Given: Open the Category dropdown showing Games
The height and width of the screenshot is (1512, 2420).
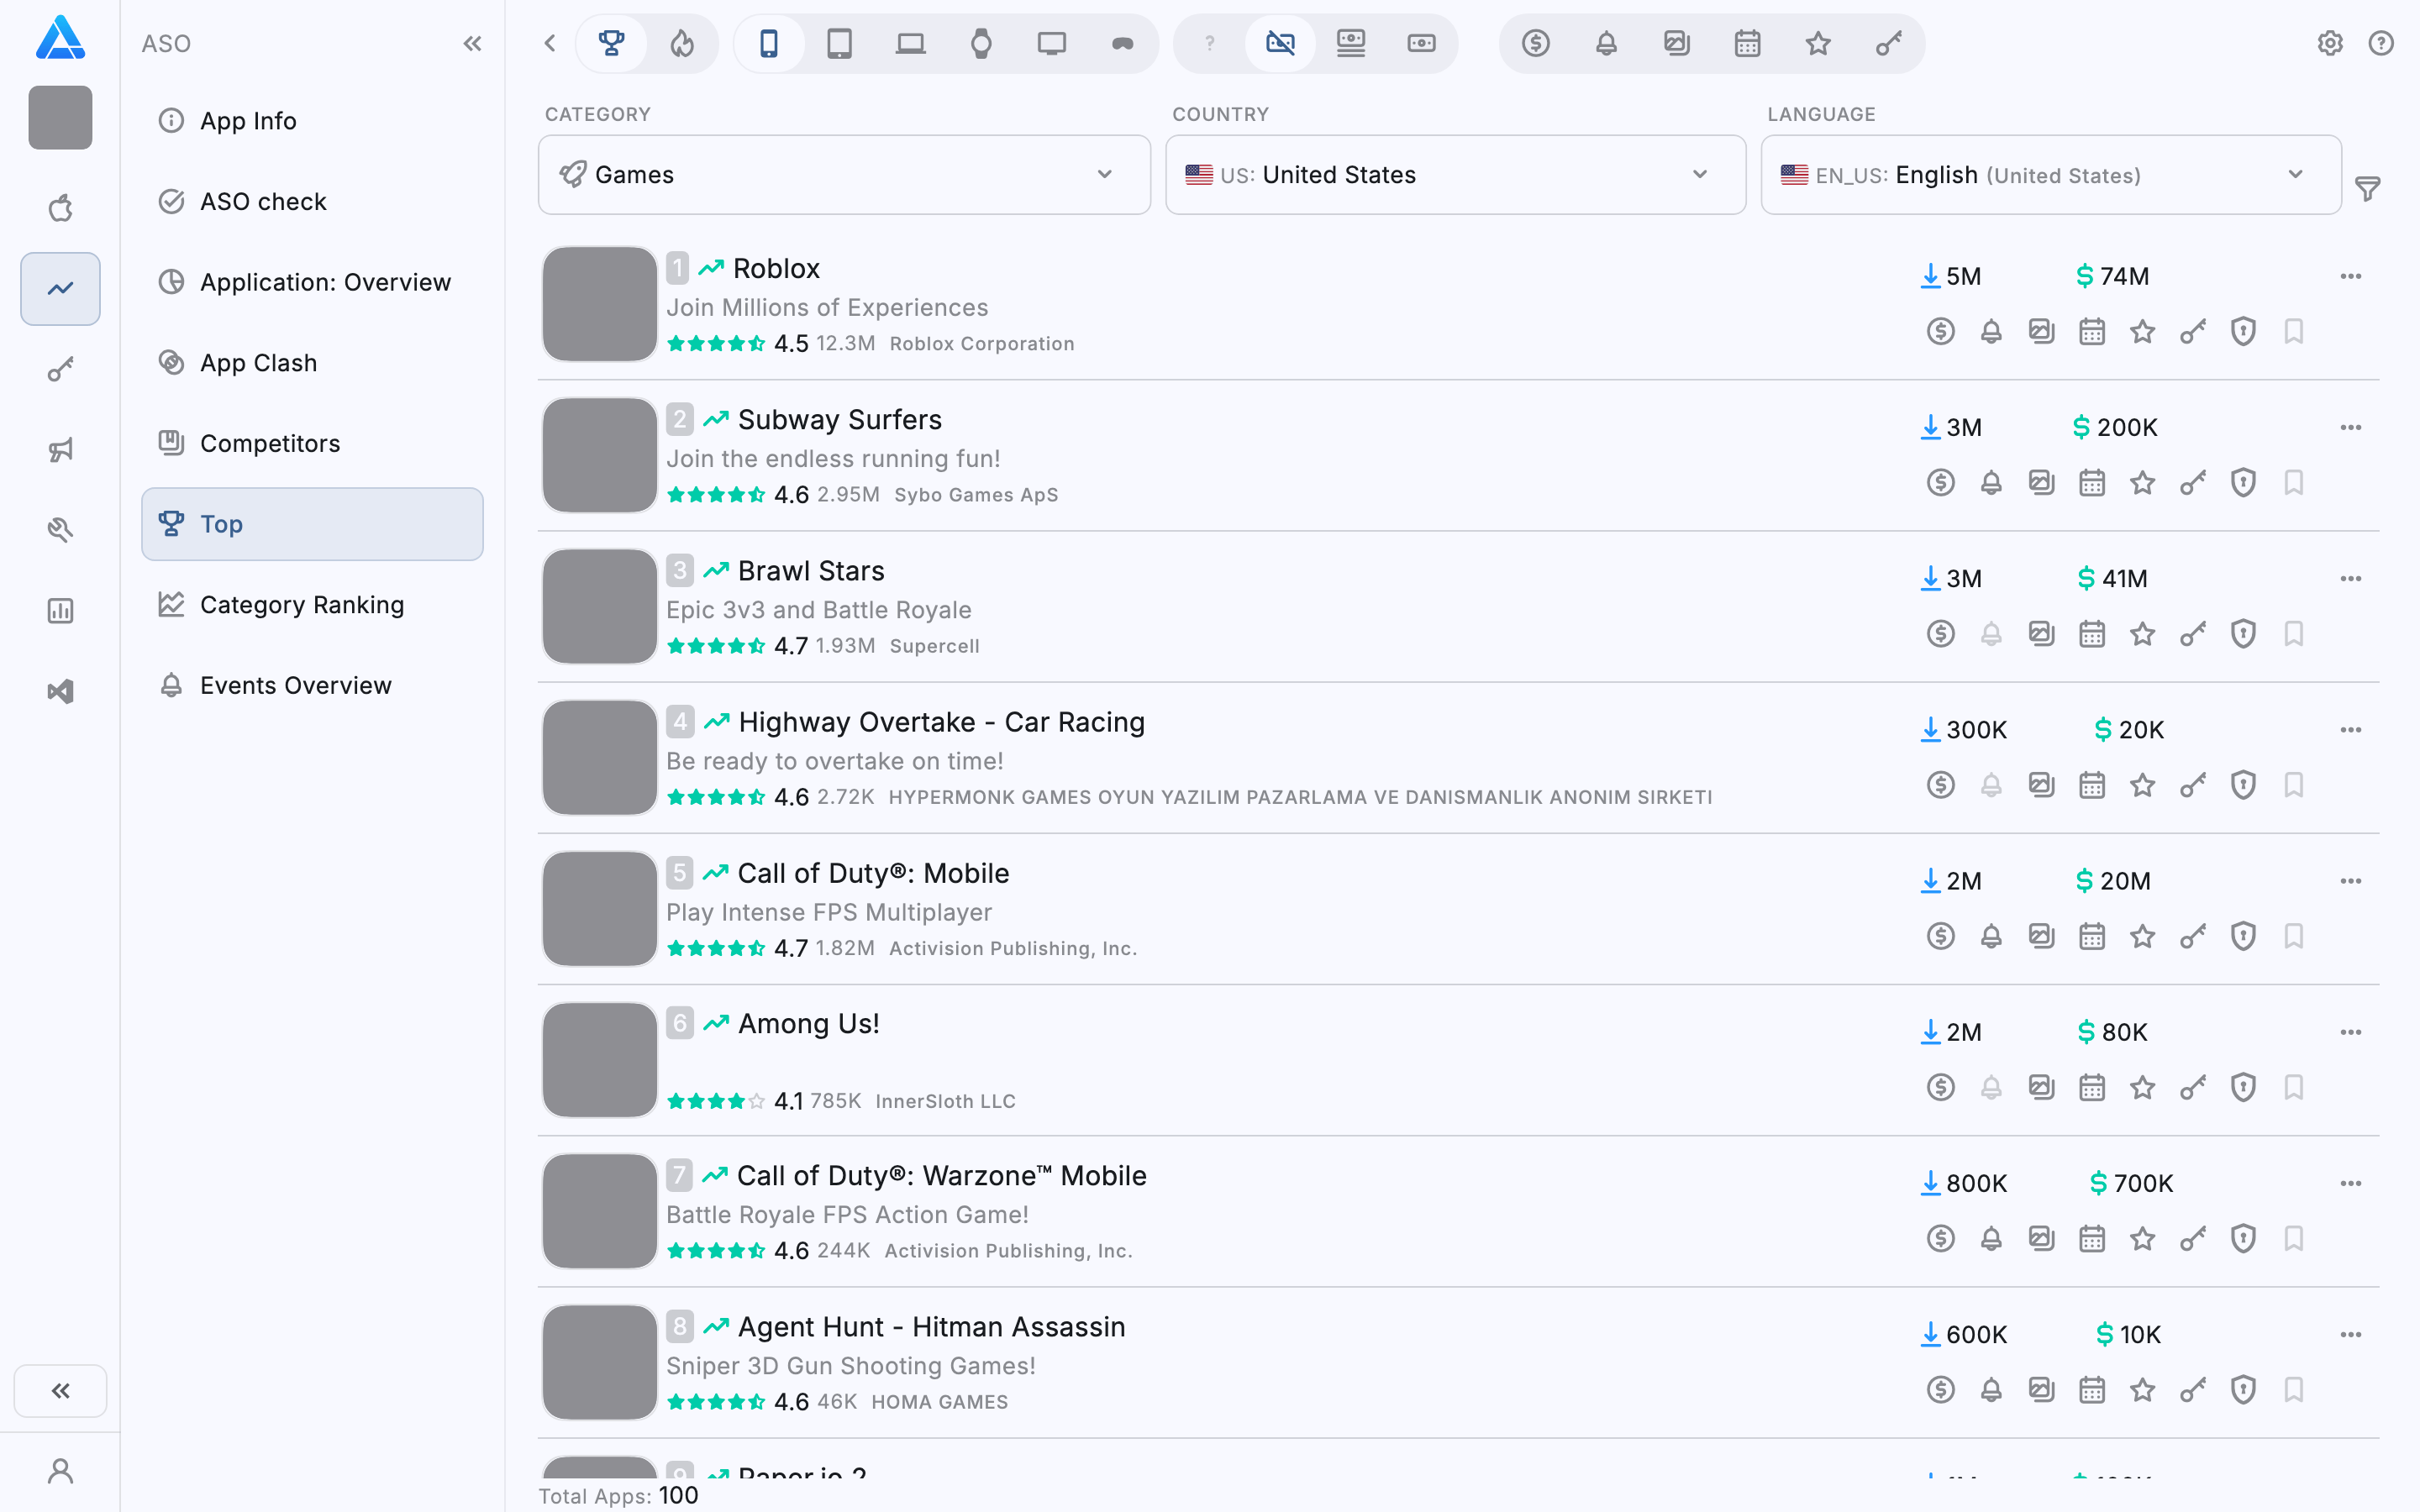Looking at the screenshot, I should click(x=844, y=175).
